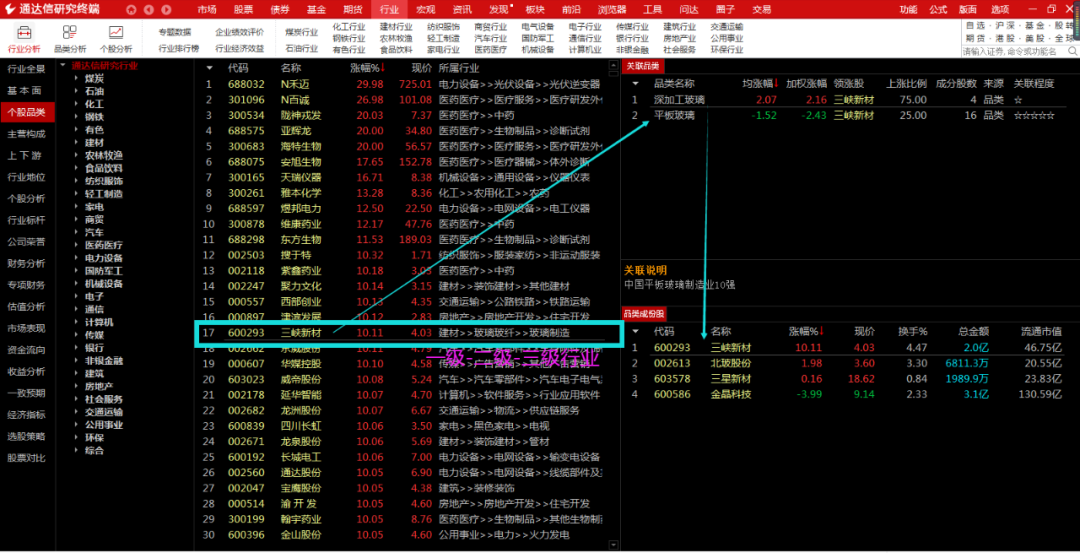Screen dimensions: 1080x553
Task: Open the 交易 menu
Action: [x=762, y=10]
